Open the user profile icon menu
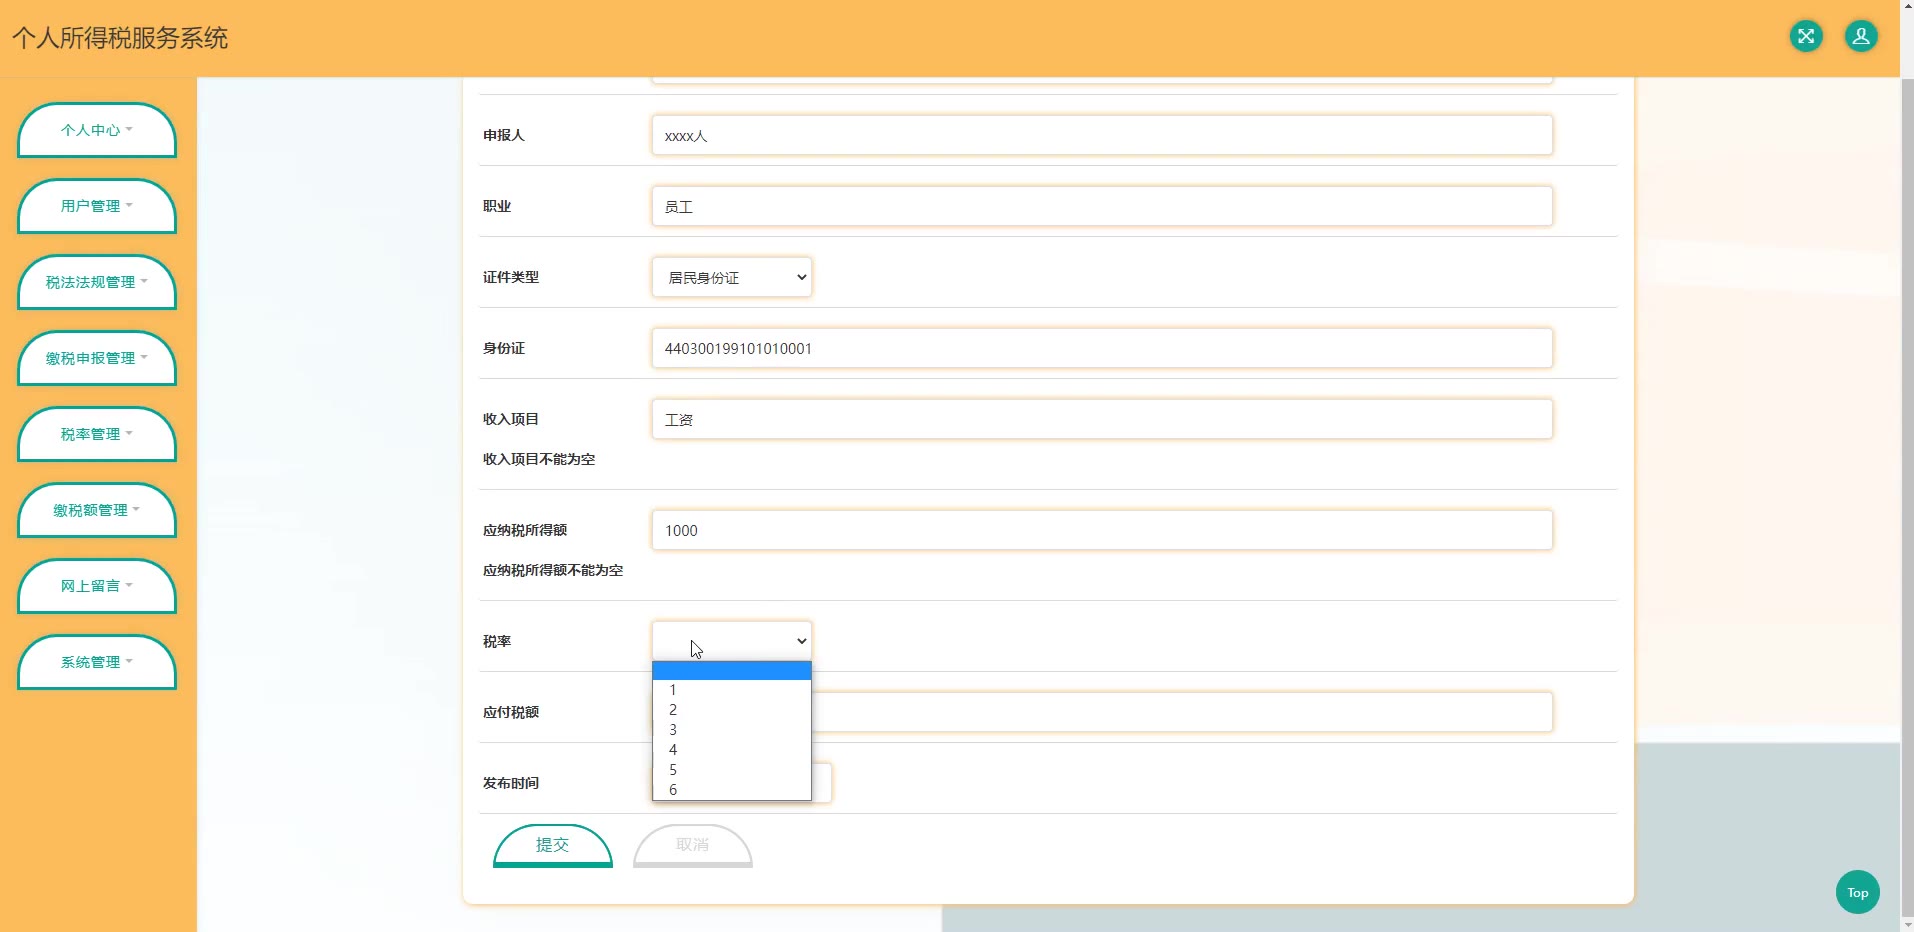 coord(1860,37)
